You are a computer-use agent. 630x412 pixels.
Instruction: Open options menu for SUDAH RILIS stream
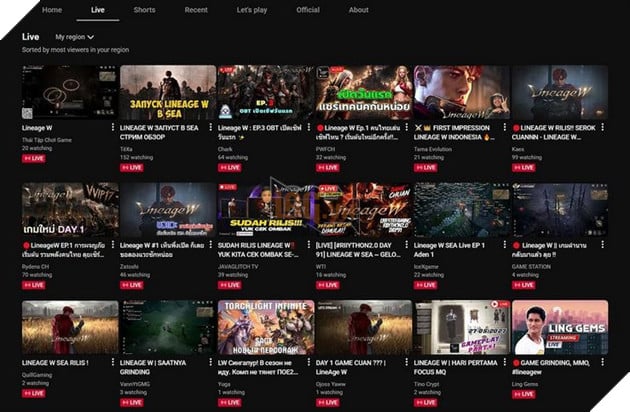309,245
